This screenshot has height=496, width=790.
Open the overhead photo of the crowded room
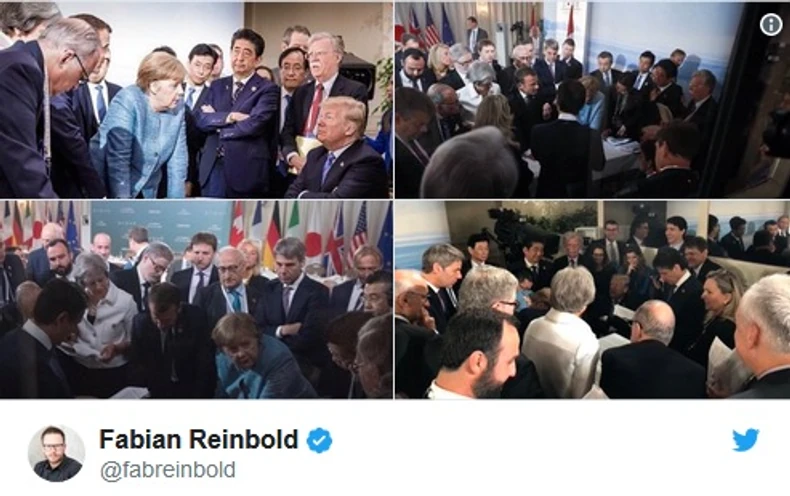(592, 100)
